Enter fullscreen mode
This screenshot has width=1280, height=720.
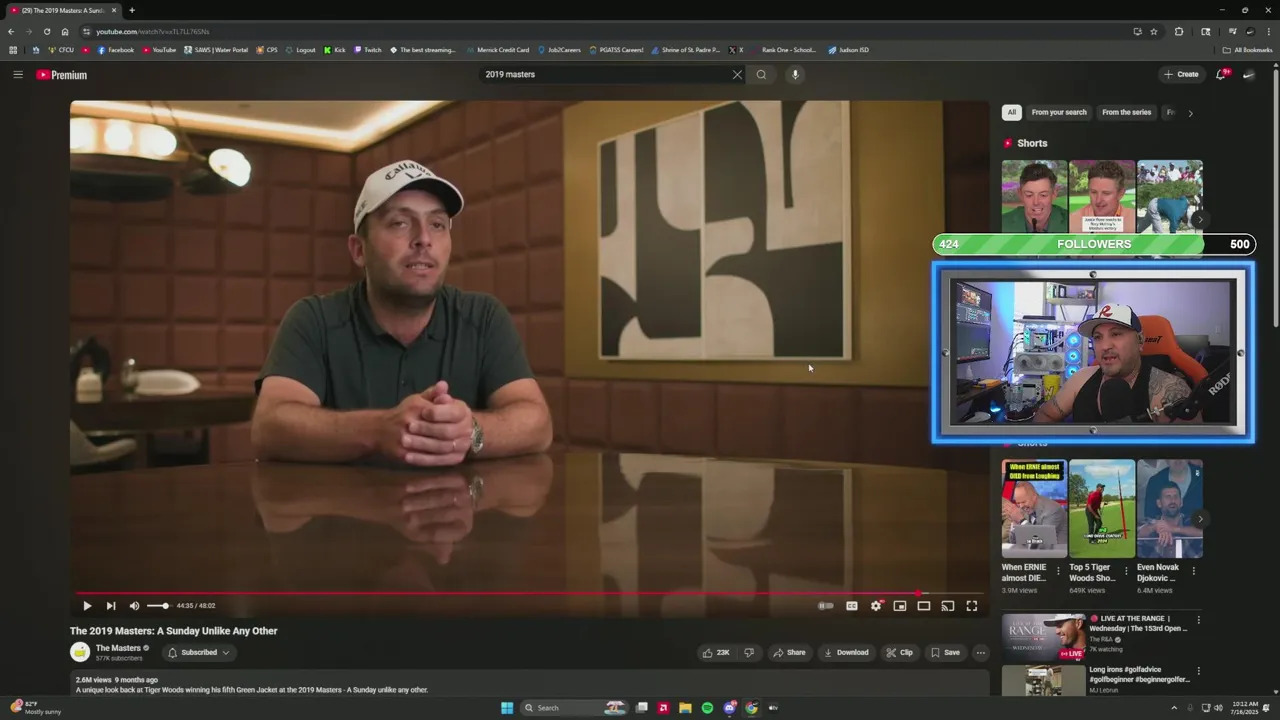972,605
